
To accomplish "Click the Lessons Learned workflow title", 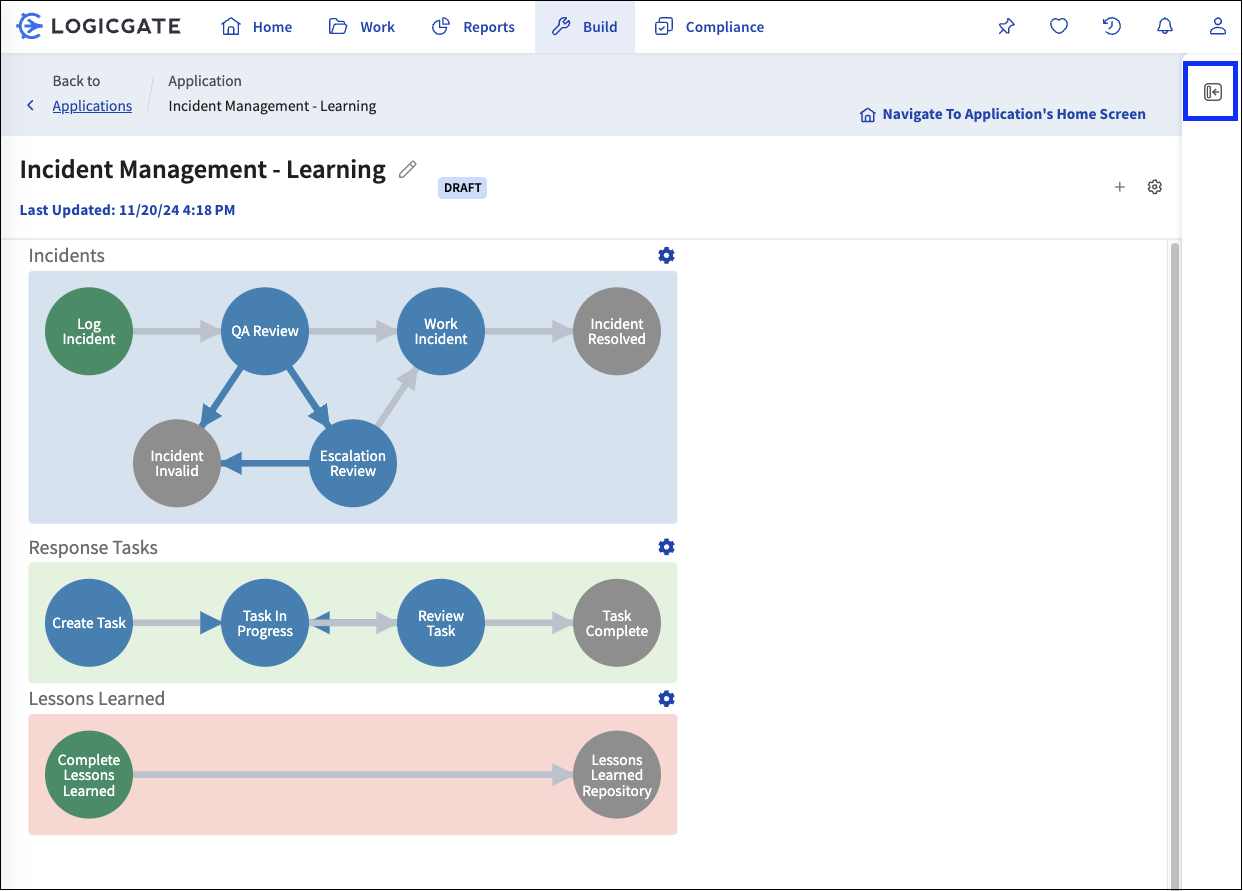I will click(x=97, y=699).
